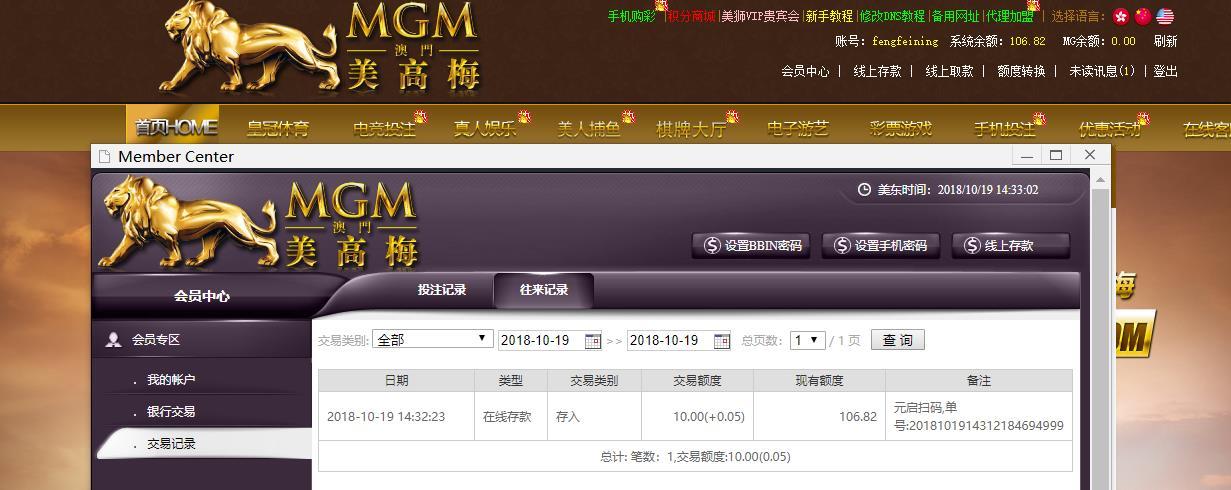This screenshot has width=1231, height=490.
Task: Open the 线上取款 link in top bar
Action: (x=949, y=71)
